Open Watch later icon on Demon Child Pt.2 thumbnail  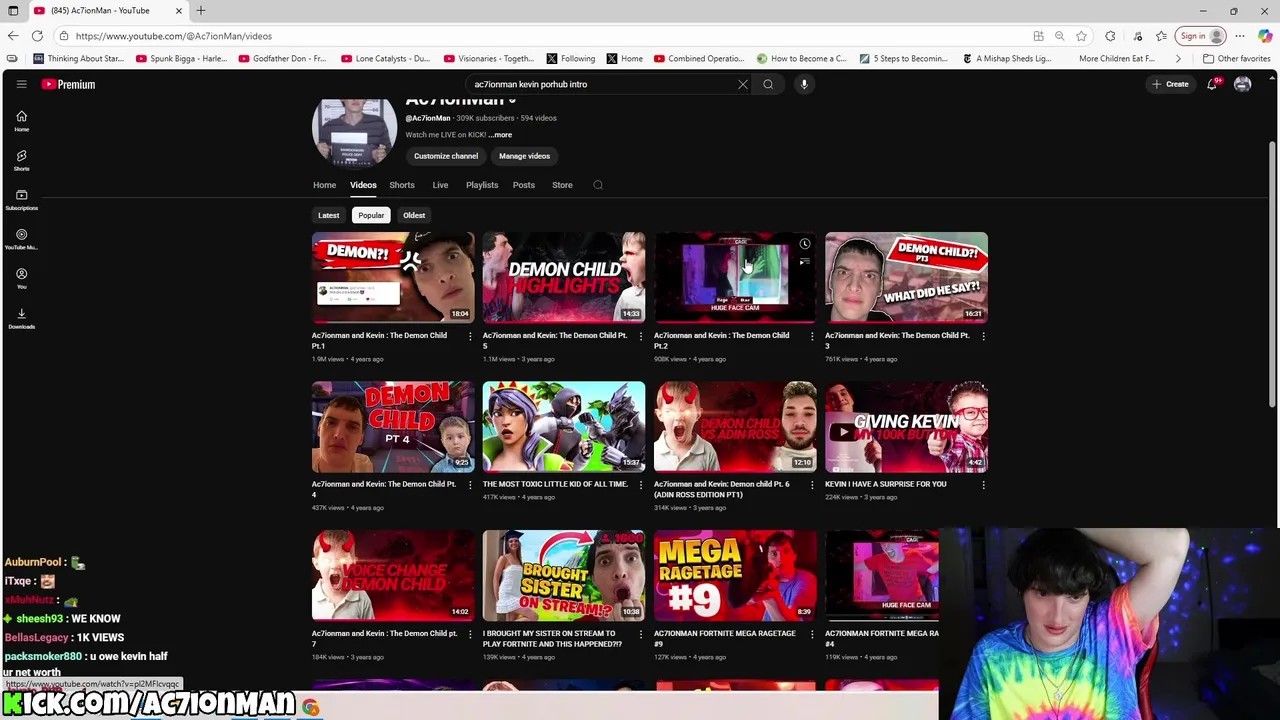804,244
